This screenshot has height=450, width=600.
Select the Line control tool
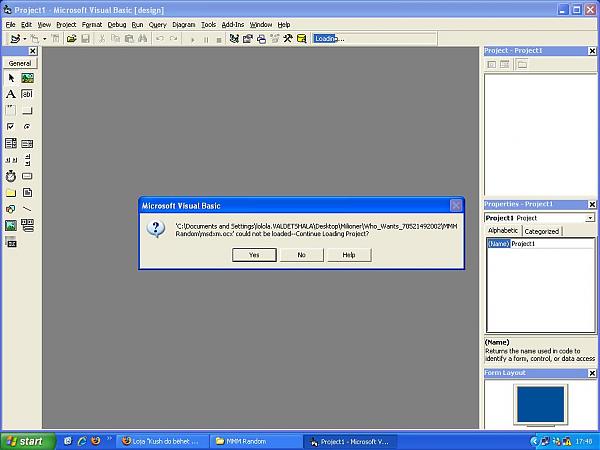[27, 209]
